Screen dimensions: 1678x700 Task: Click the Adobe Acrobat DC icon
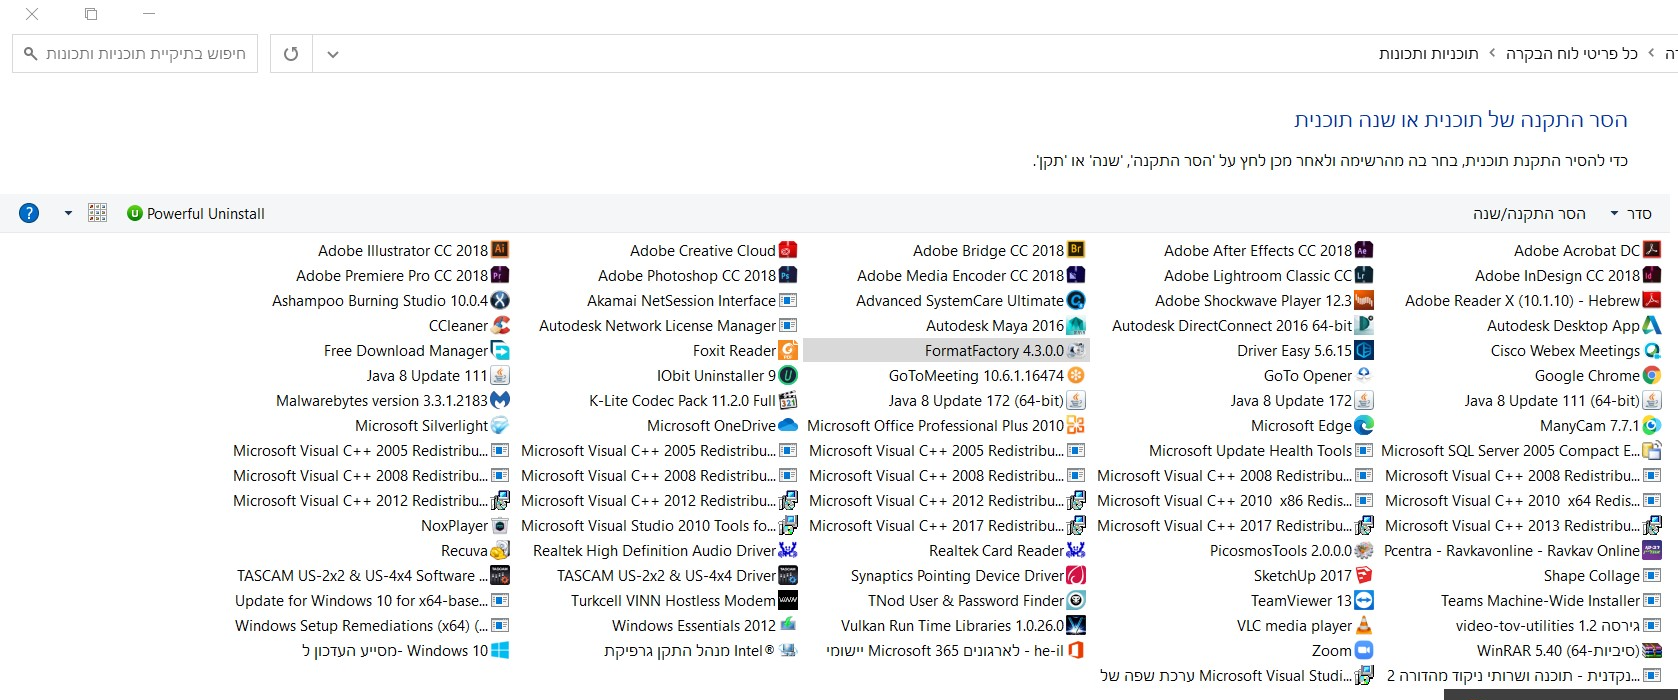point(1652,250)
